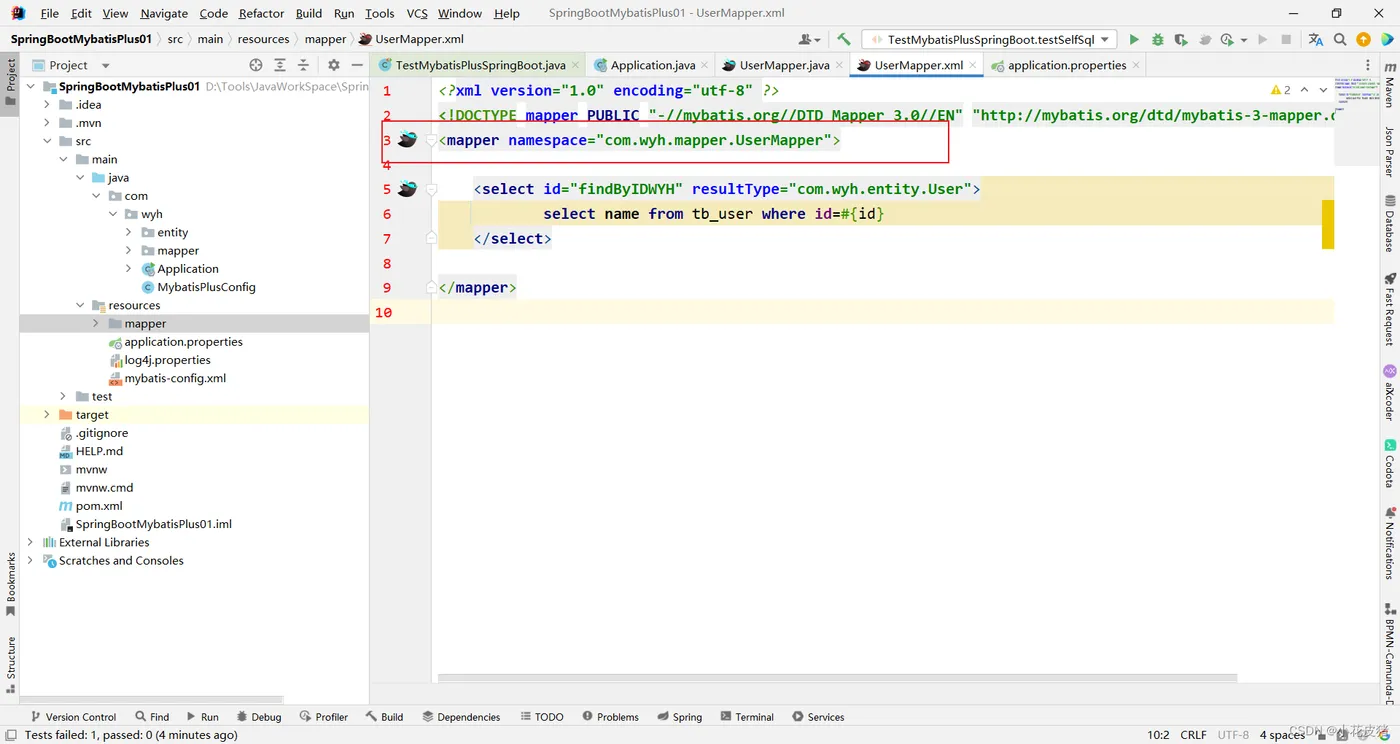Click Collapse All in Project panel
Image resolution: width=1400 pixels, height=744 pixels.
[x=303, y=65]
